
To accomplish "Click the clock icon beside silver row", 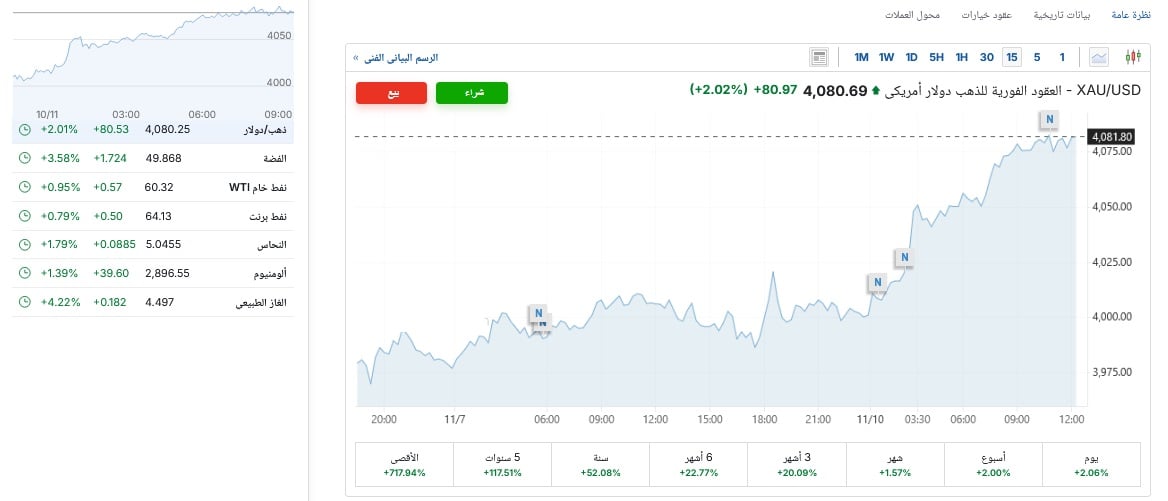I will click(x=25, y=158).
